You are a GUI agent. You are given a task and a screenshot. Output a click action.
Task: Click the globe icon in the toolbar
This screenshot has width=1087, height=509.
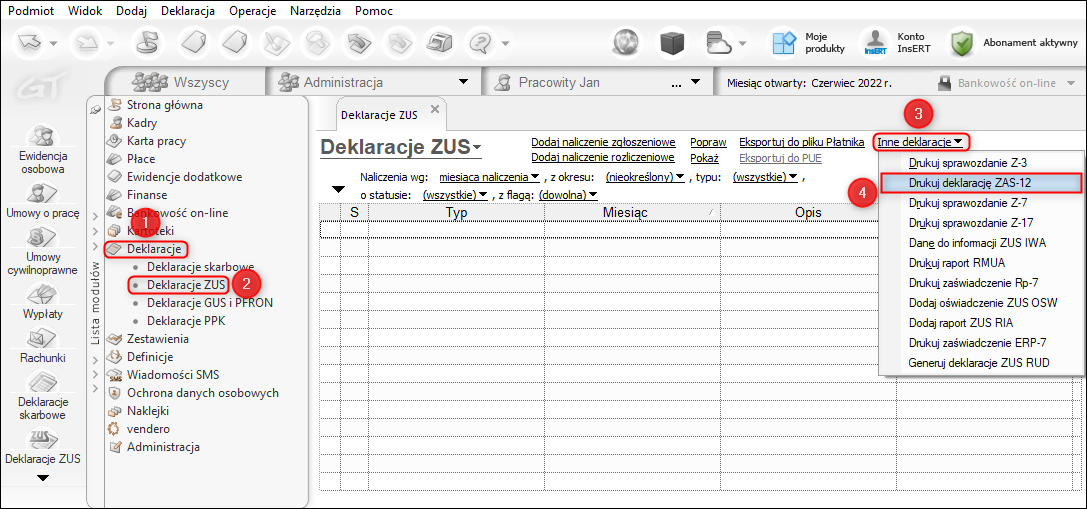coord(627,44)
